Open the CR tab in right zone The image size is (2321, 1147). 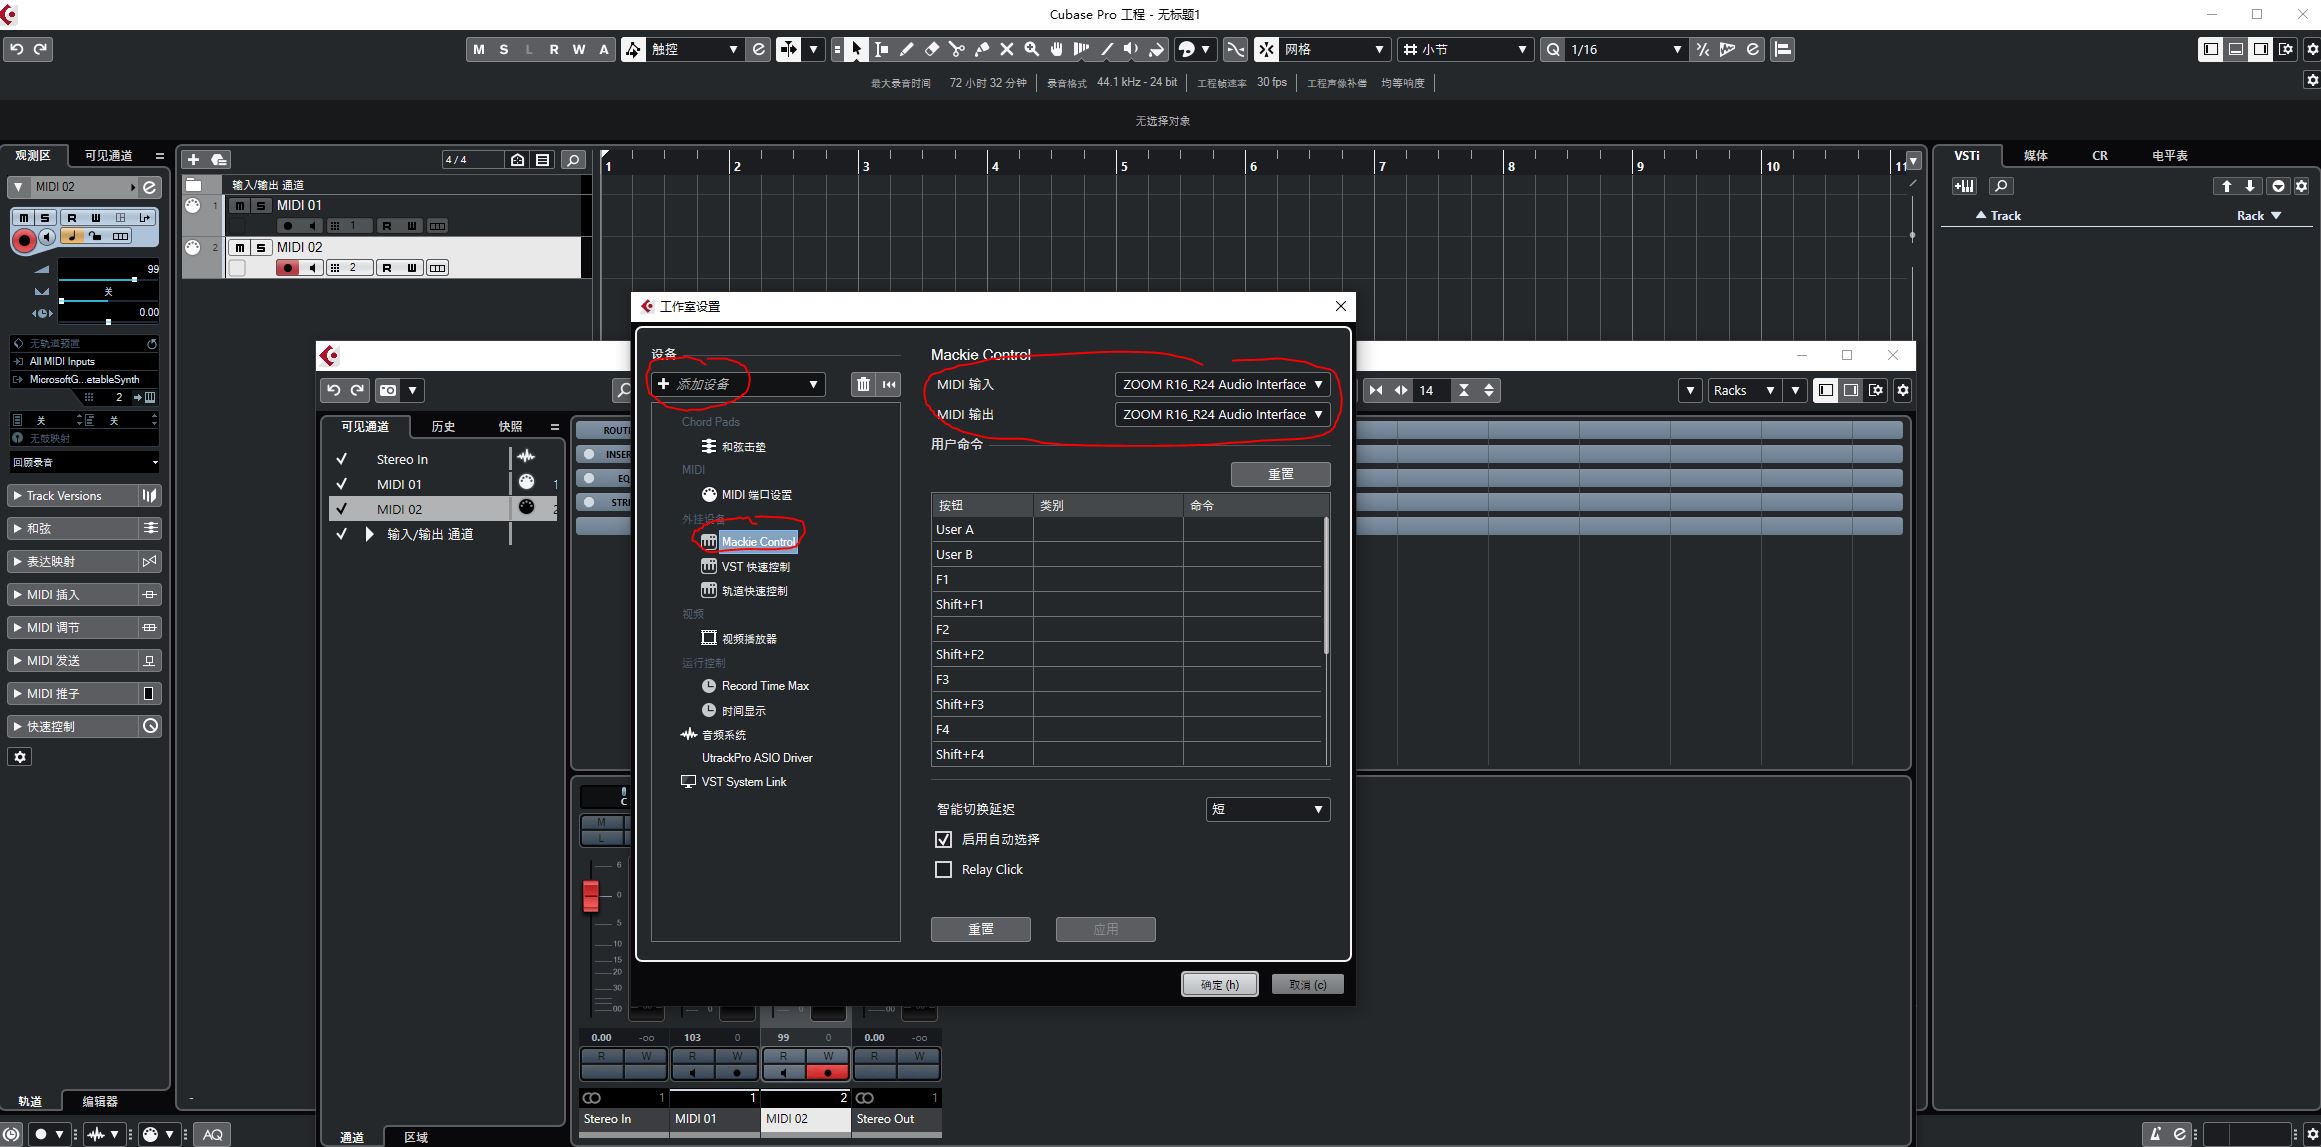pos(2100,156)
